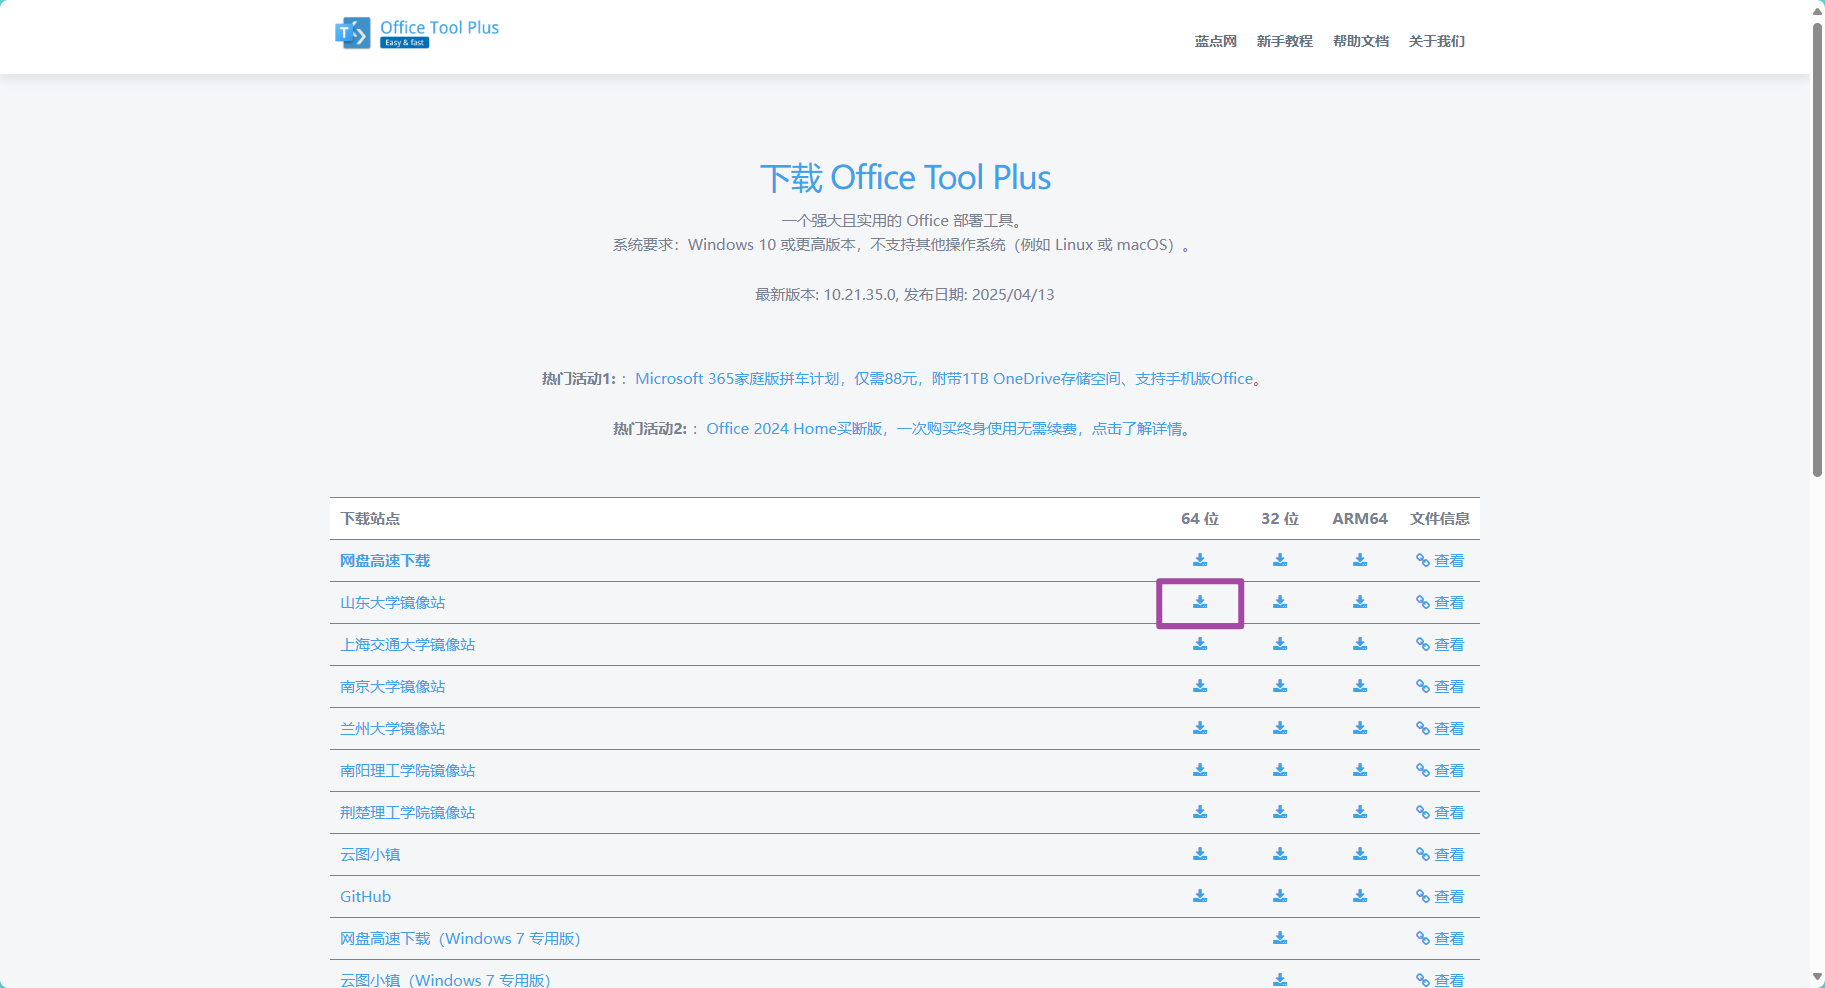Screen dimensions: 1825x988
Task: Download 64-bit from 兰州大学镜像站
Action: point(1200,728)
